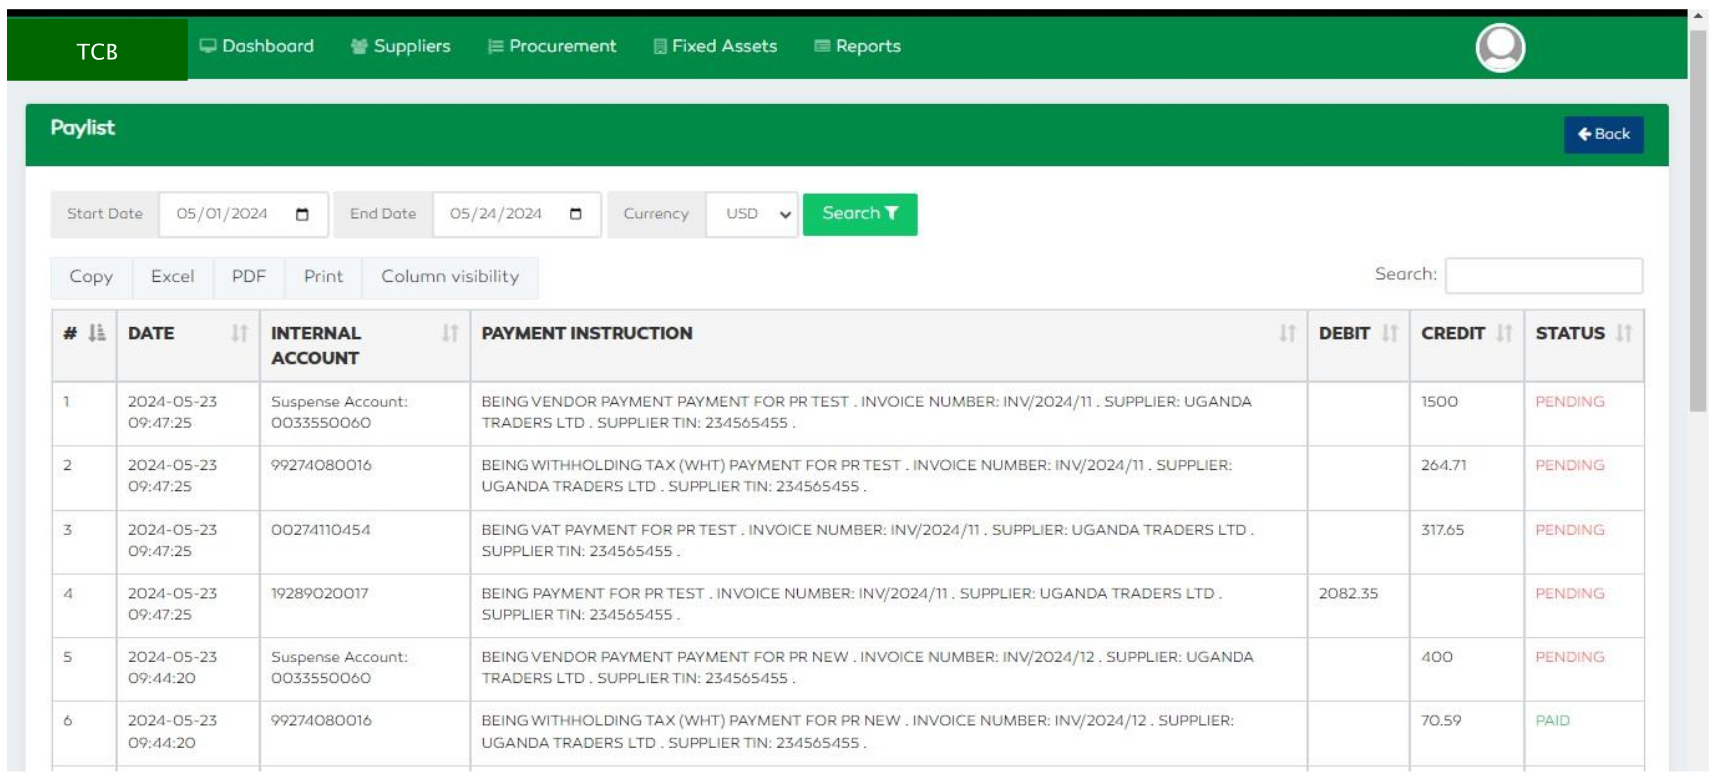This screenshot has height=778, width=1727.
Task: Sort by CREDIT column arrows
Action: (1504, 333)
